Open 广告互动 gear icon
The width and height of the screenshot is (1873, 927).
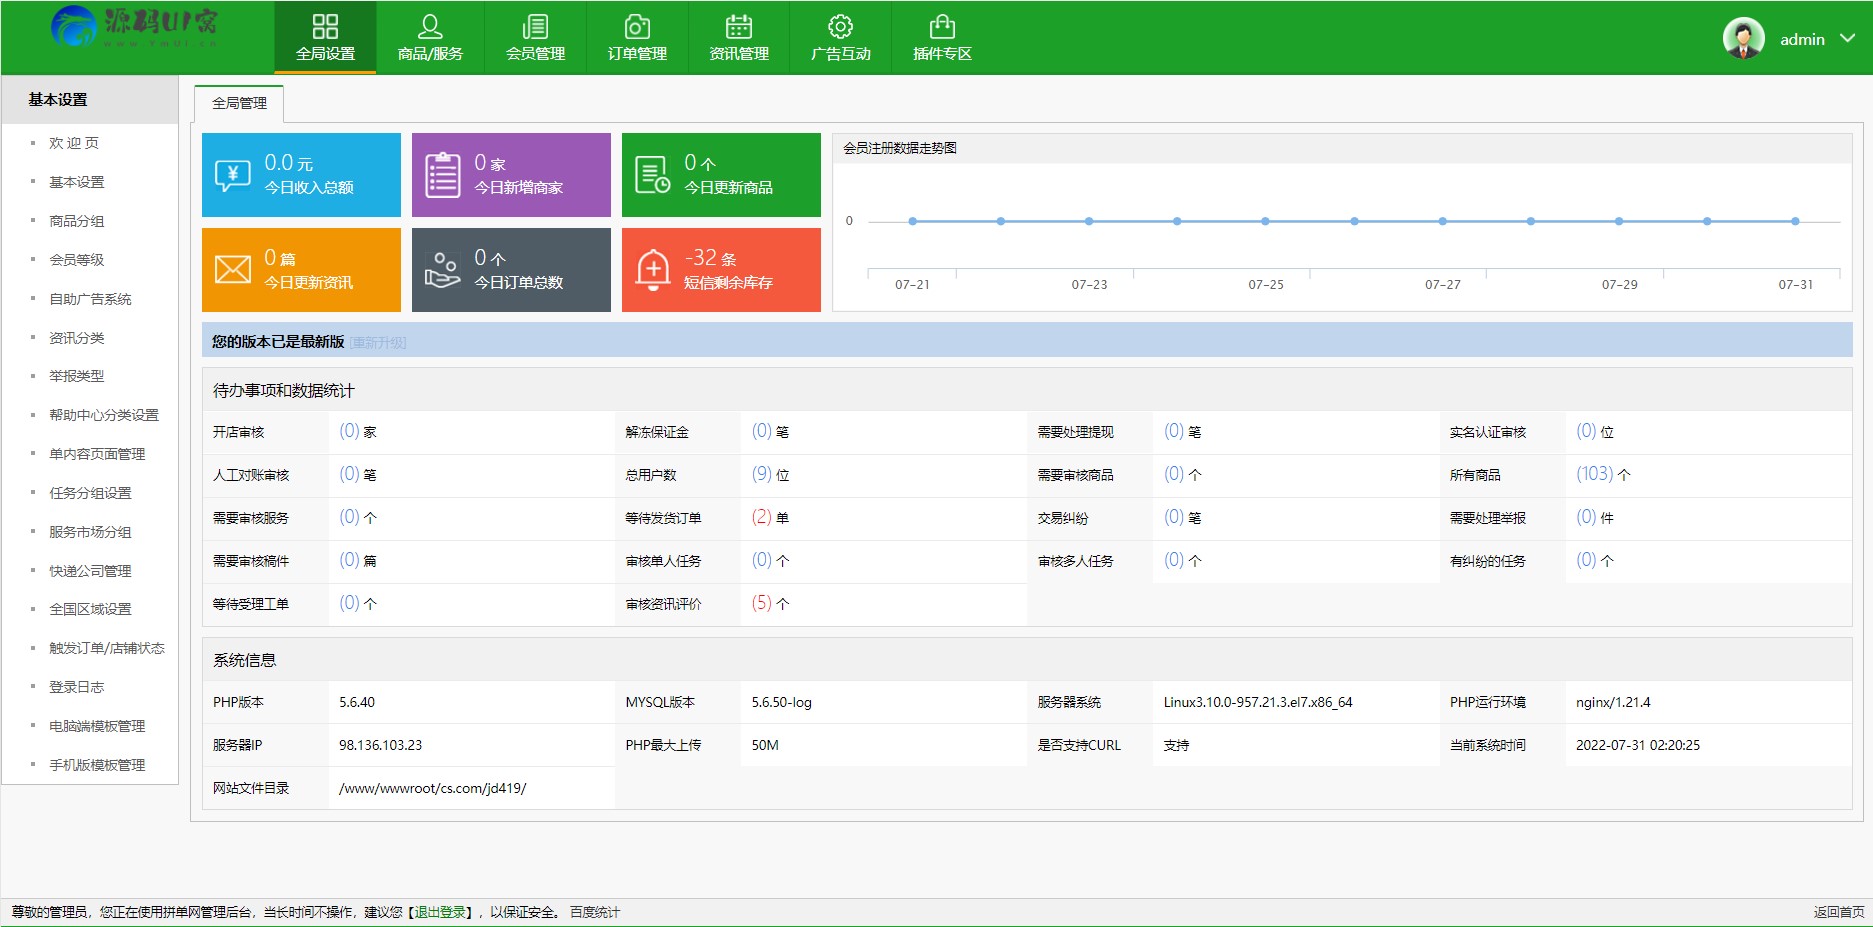click(x=840, y=27)
